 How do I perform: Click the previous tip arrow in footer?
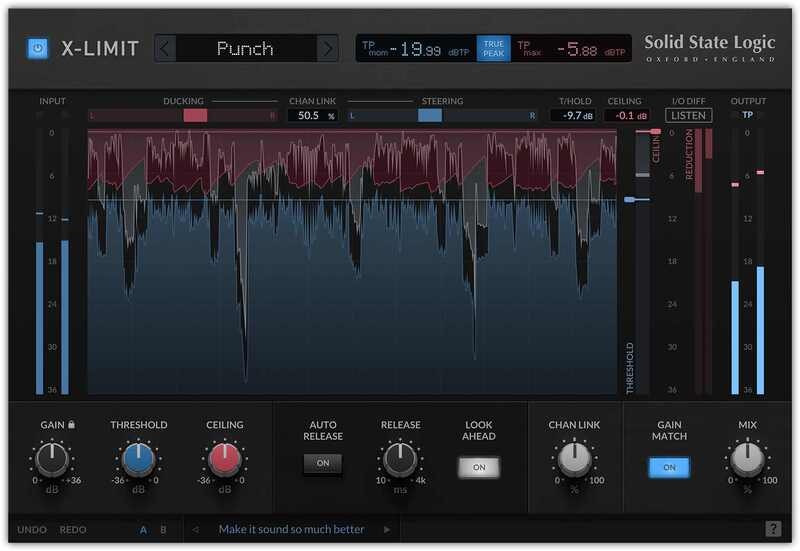click(x=196, y=529)
